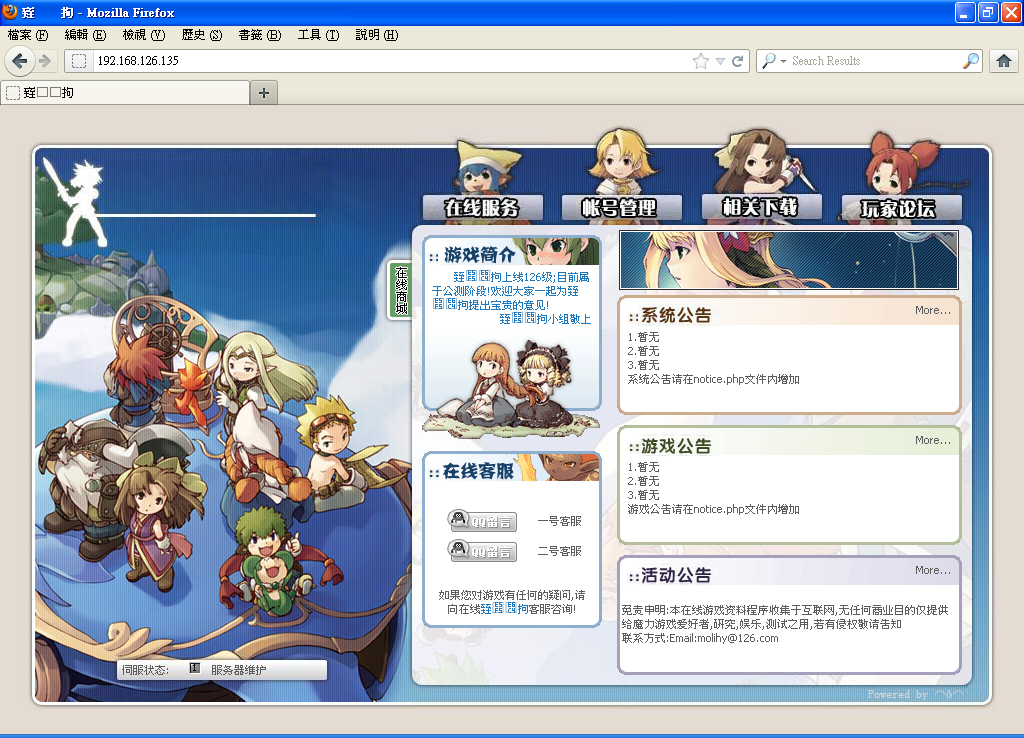1024x738 pixels.
Task: Click the contact Email molihy@126.com line
Action: click(x=700, y=638)
